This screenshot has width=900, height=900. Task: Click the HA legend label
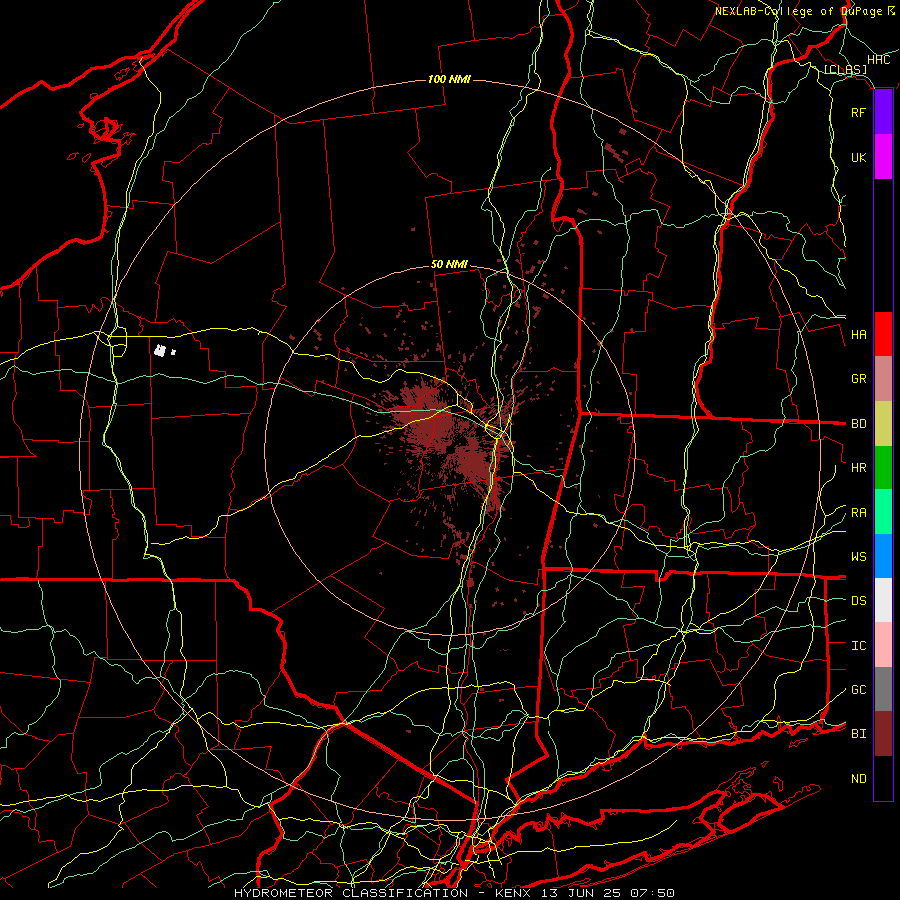[x=858, y=334]
